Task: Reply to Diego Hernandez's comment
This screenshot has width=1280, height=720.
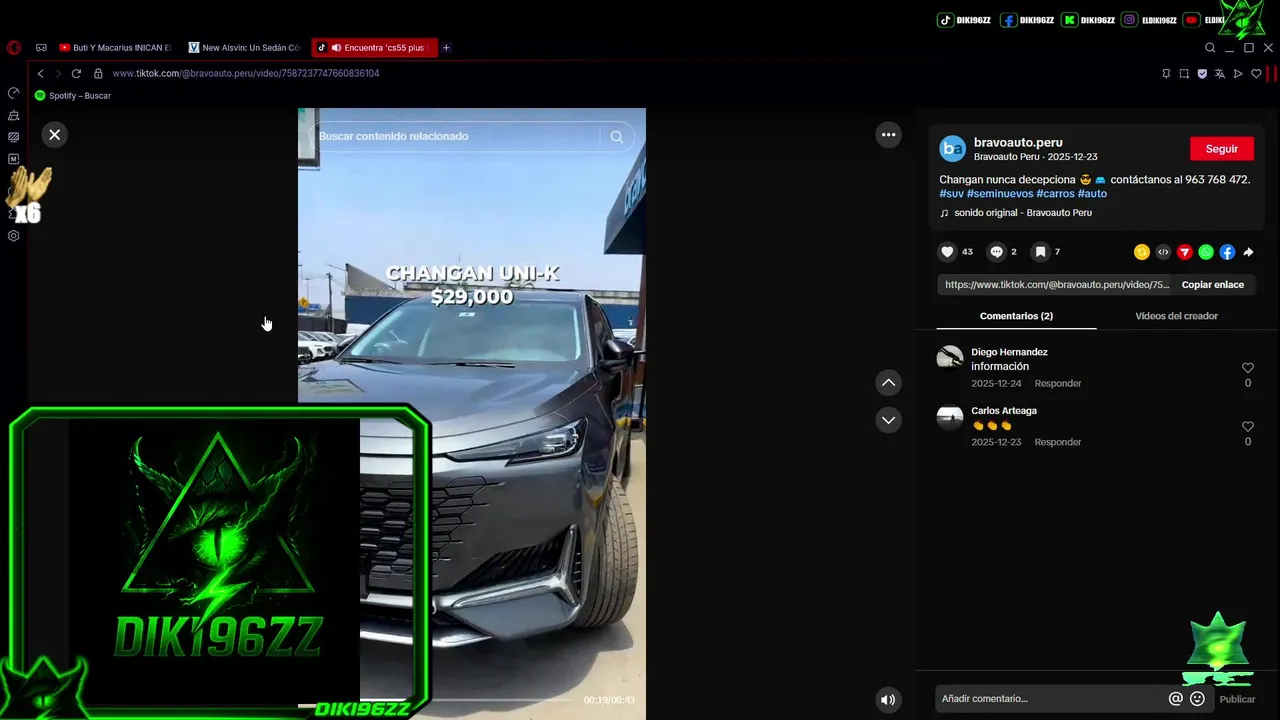Action: (x=1058, y=384)
